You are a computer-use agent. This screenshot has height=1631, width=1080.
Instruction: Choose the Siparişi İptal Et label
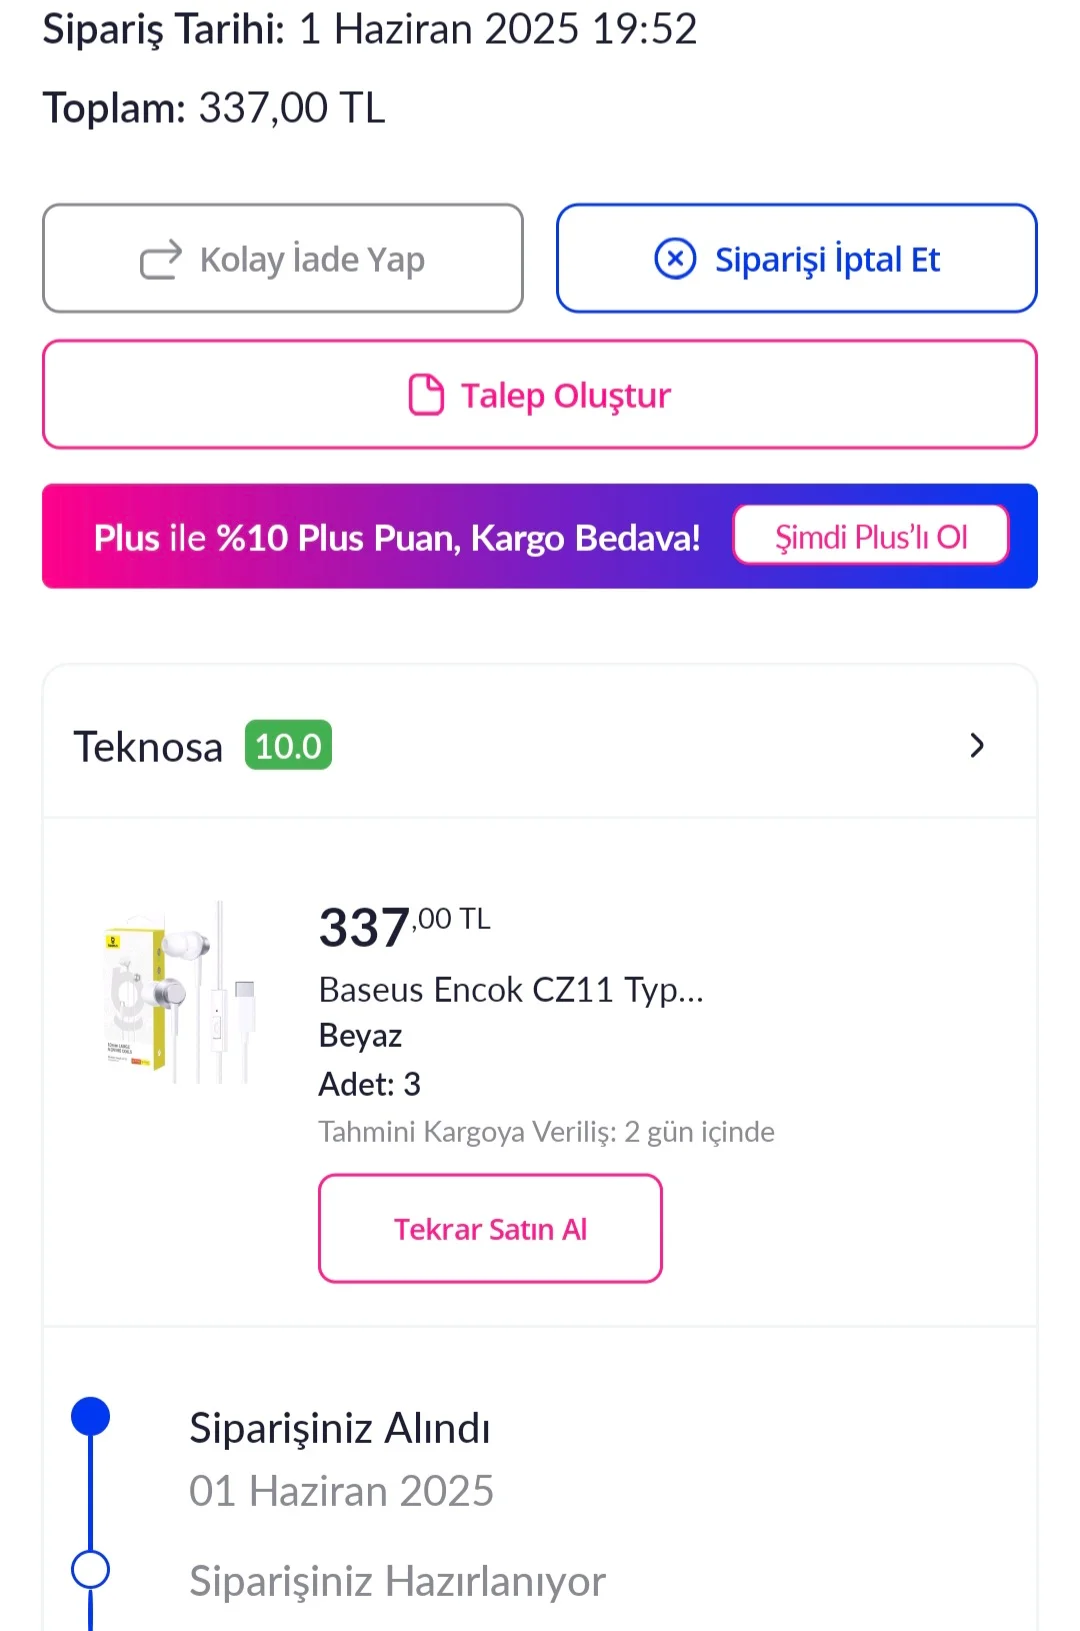coord(827,260)
